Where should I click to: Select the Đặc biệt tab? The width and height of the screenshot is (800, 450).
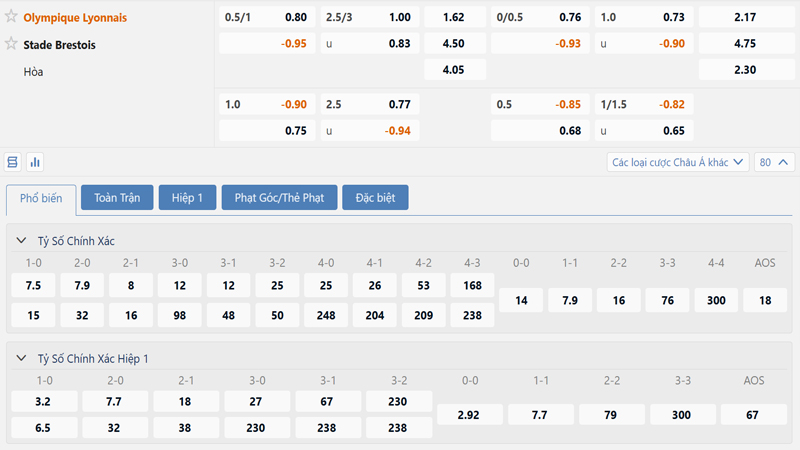tap(375, 198)
